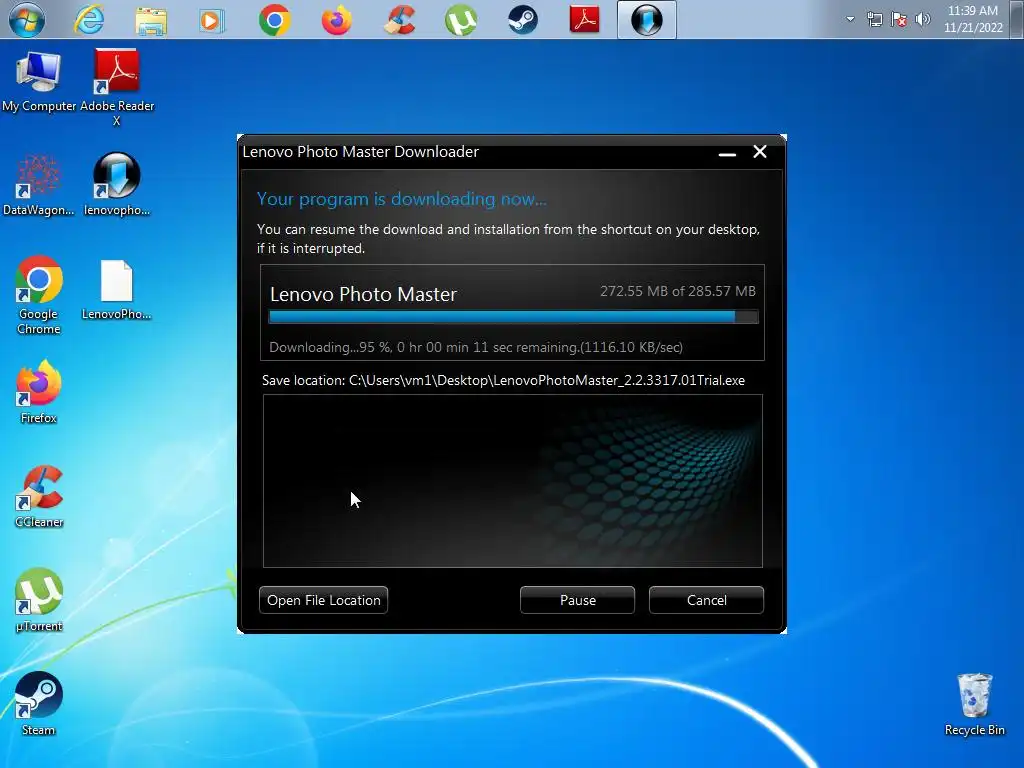Click the Open File Location button
1024x768 pixels.
(323, 600)
